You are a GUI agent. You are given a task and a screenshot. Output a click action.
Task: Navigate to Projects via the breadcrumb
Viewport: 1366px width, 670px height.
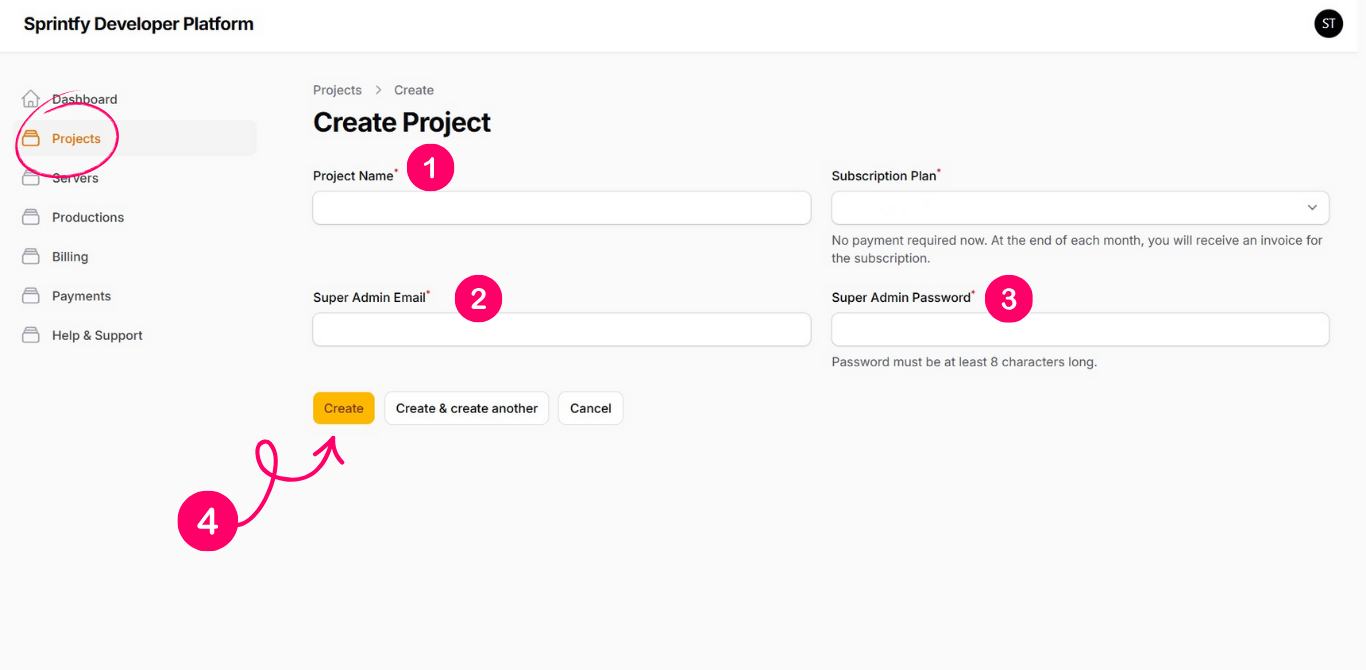337,89
